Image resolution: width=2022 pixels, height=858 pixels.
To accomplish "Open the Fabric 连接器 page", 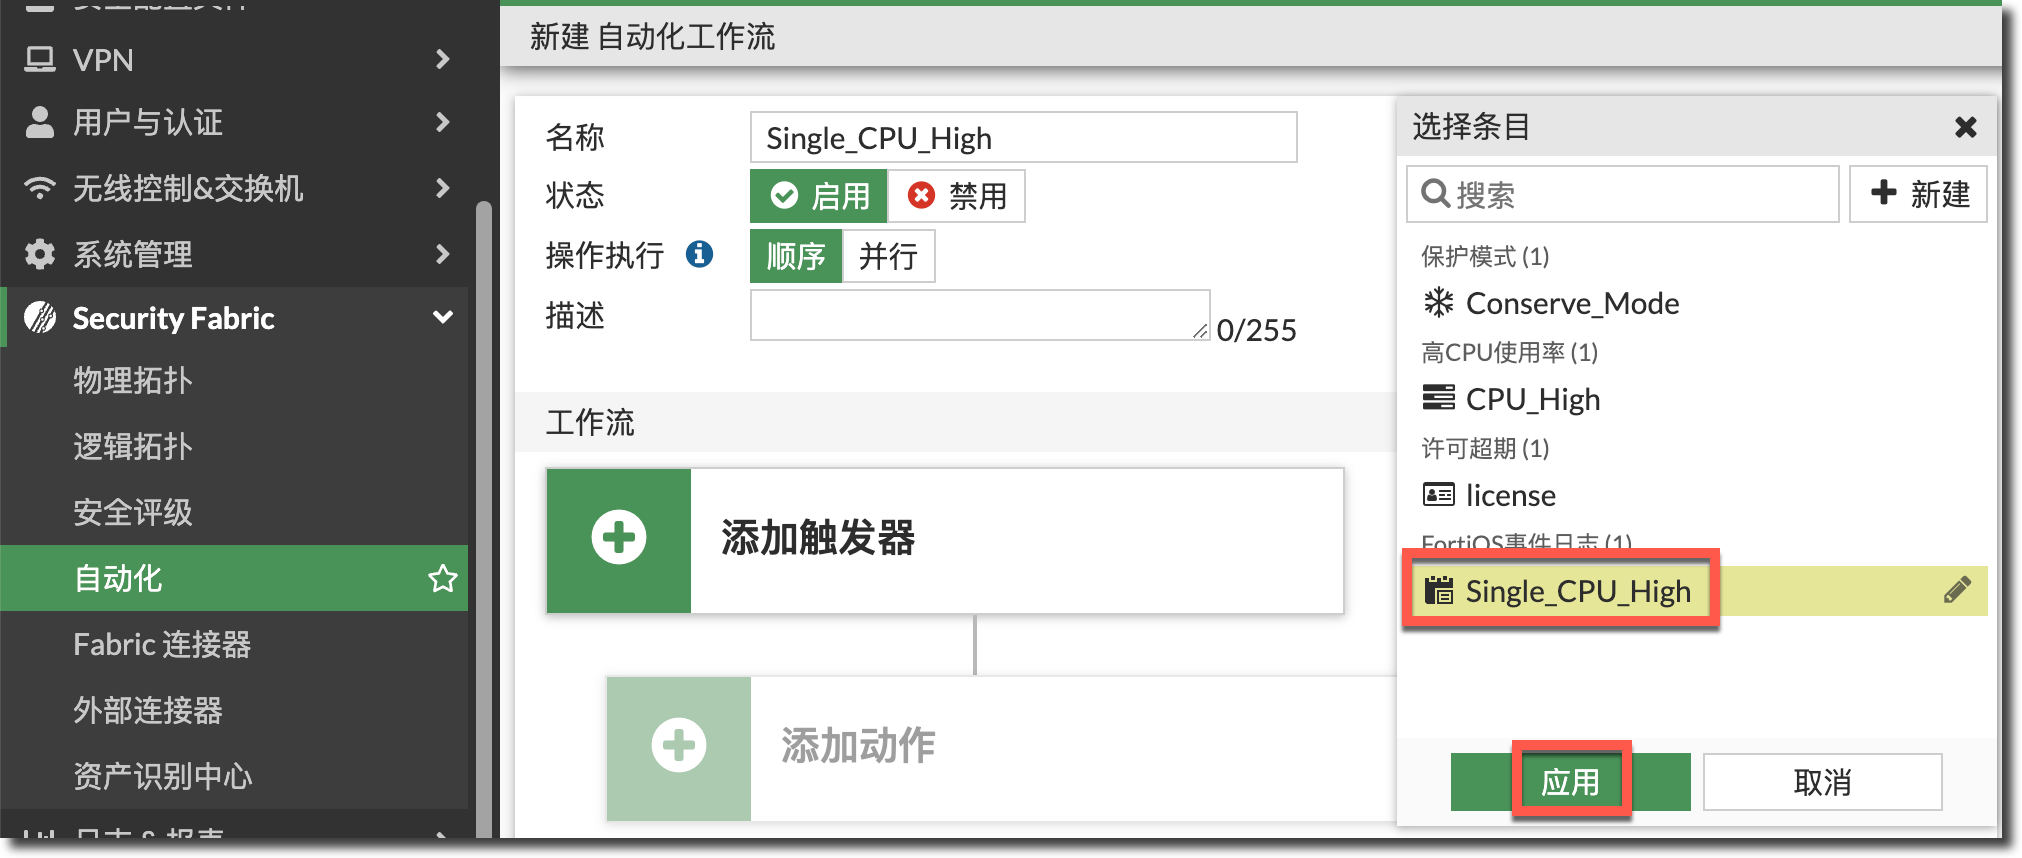I will (x=162, y=644).
